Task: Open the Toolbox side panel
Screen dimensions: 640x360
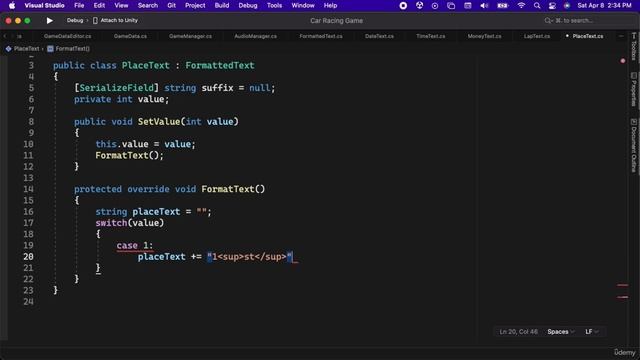Action: tap(633, 46)
